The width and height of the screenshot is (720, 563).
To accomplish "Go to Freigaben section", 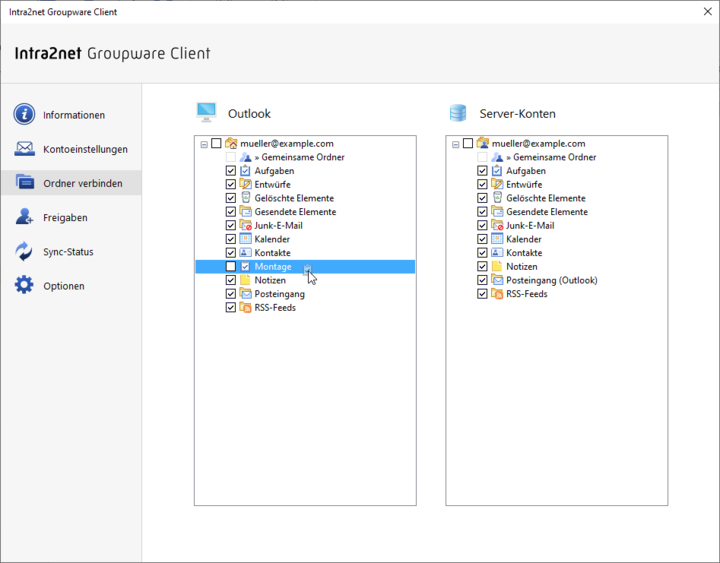I will pyautogui.click(x=71, y=217).
